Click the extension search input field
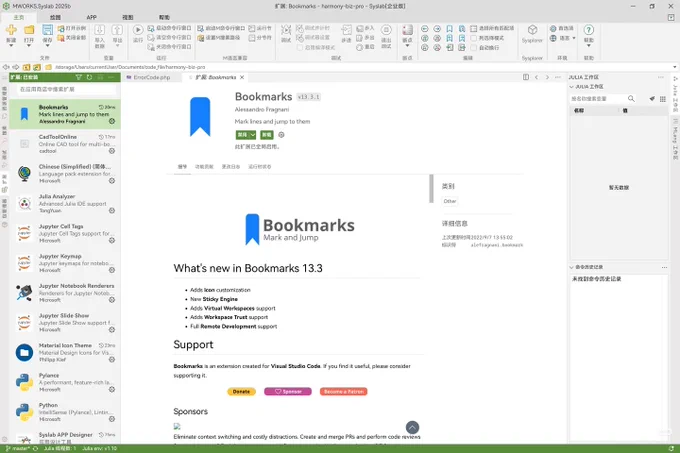This screenshot has height=453, width=680. coord(66,89)
